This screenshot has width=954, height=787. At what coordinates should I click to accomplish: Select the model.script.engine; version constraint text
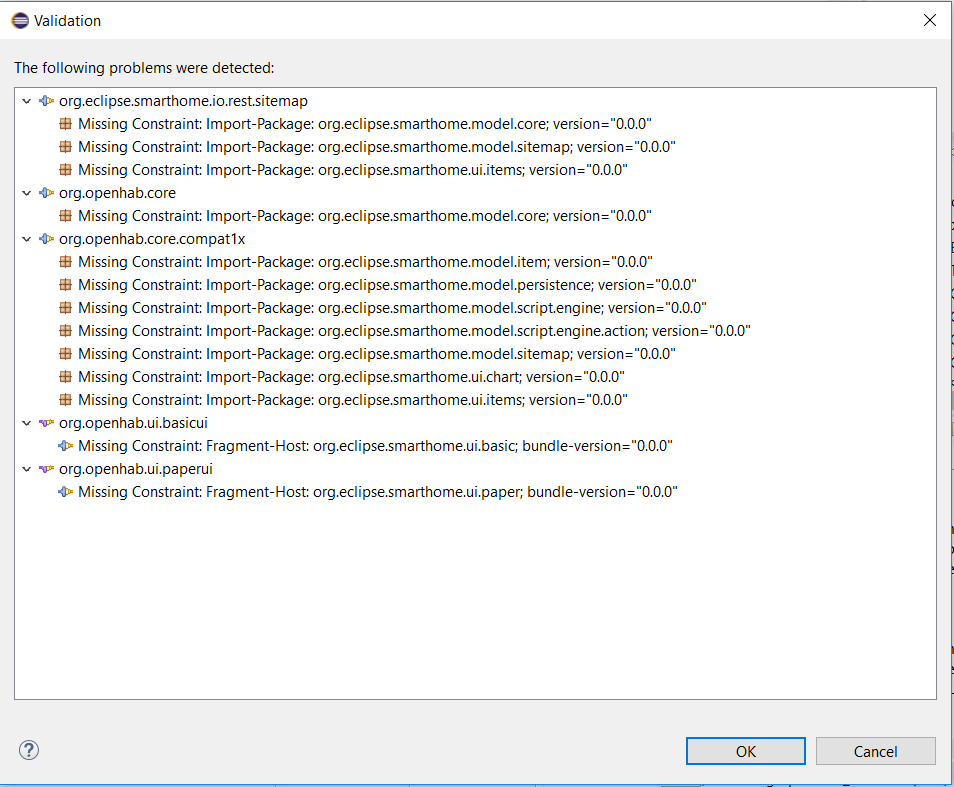tap(392, 308)
